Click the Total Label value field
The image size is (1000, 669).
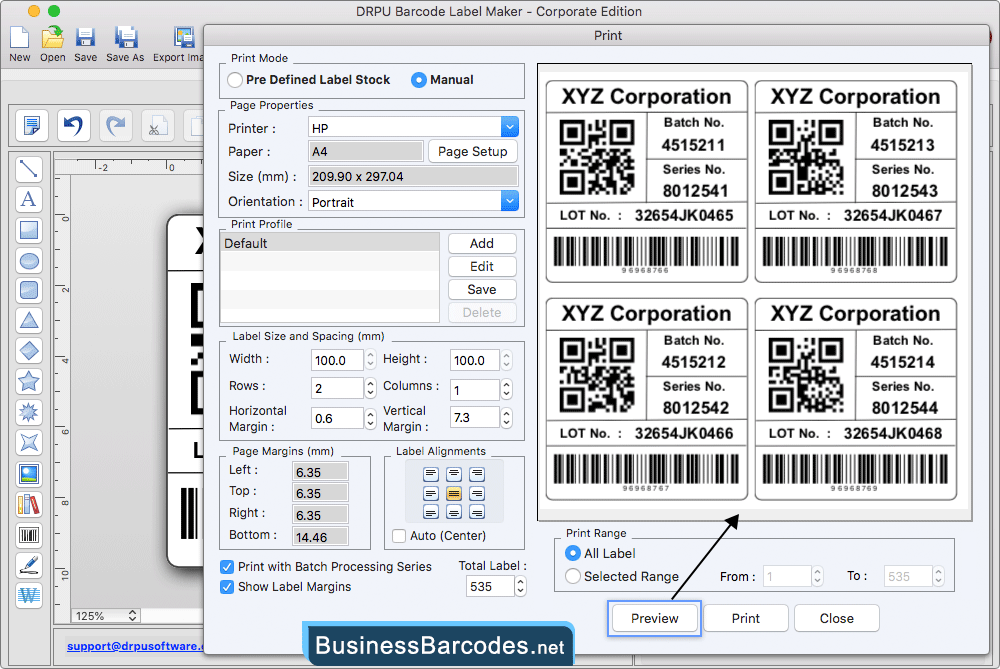490,586
